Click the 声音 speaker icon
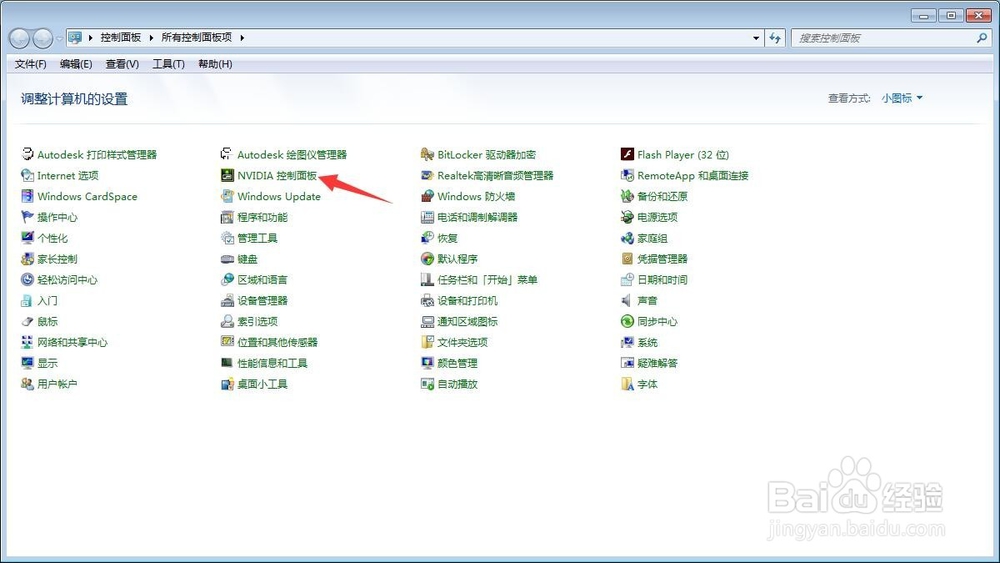This screenshot has height=563, width=1000. click(627, 300)
